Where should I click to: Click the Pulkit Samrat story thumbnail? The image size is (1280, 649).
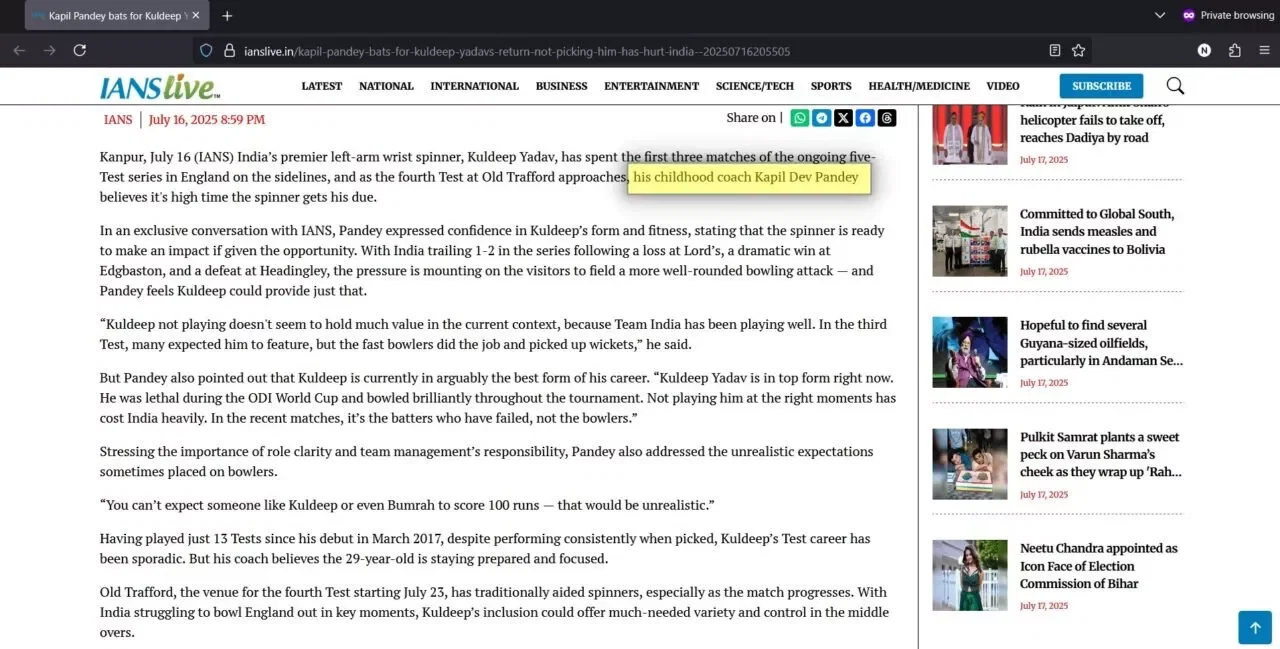(970, 464)
